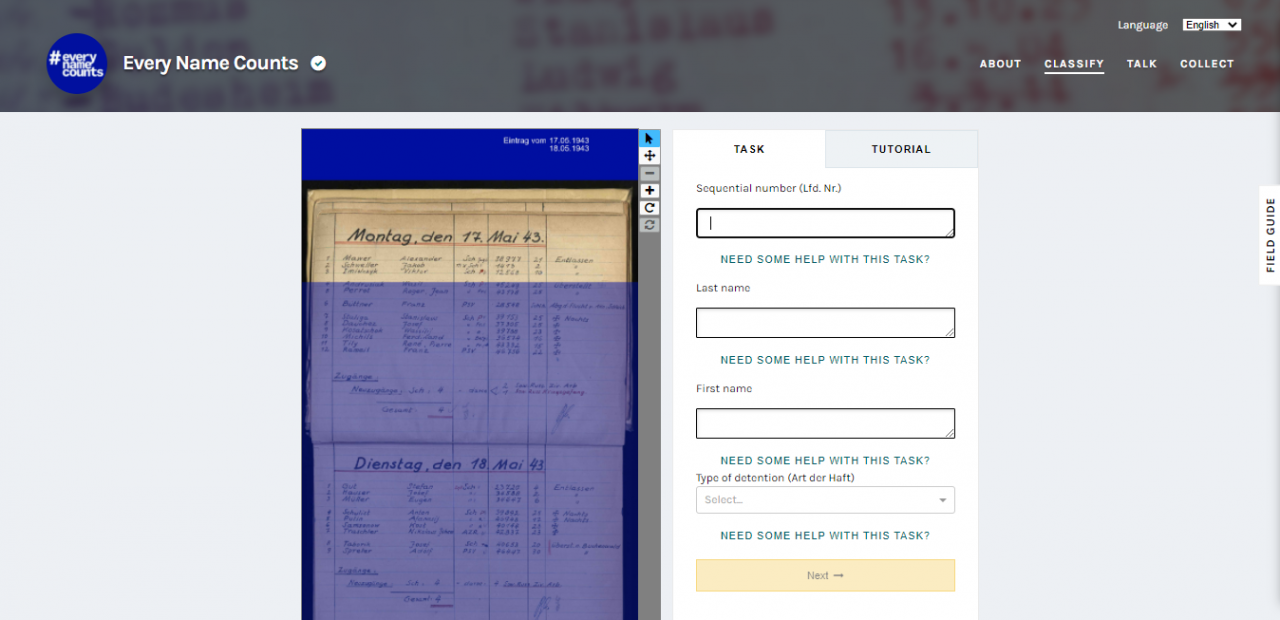Open the TALK page

pos(1141,64)
